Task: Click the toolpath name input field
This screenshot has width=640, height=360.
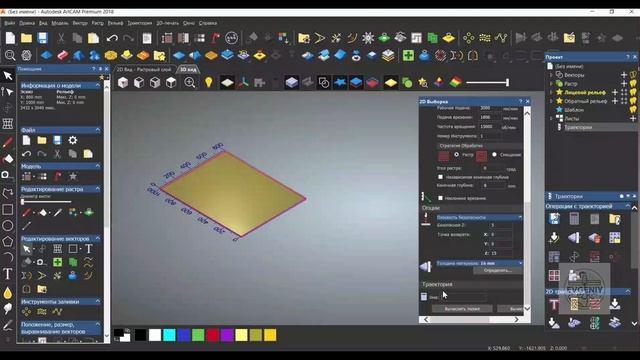Action: [463, 297]
